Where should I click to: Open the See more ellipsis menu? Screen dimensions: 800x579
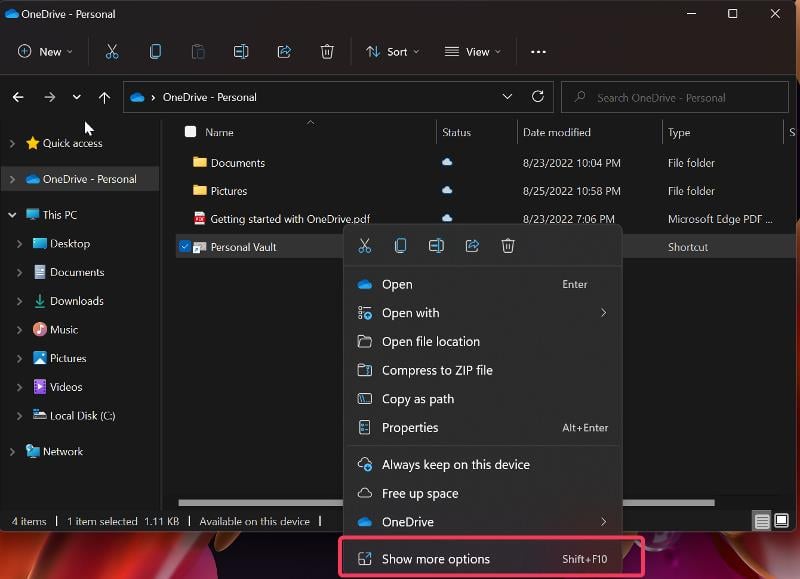(x=538, y=52)
